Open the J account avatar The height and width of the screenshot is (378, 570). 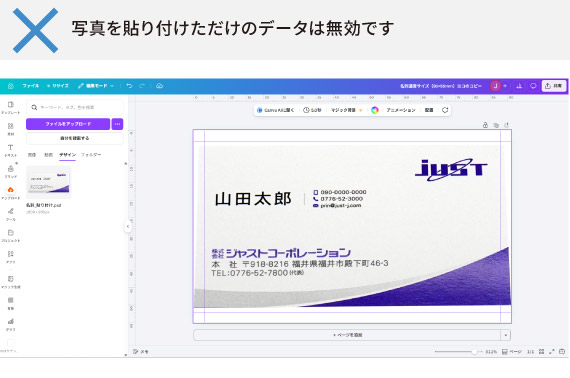coord(495,86)
